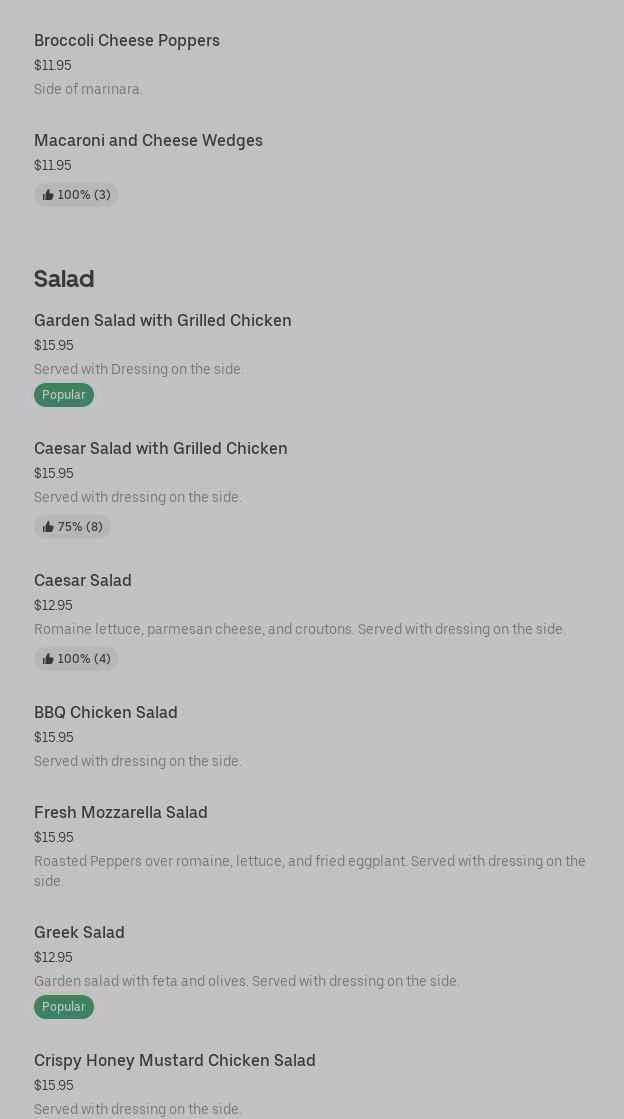Select Garden Salad with Grilled Chicken
The height and width of the screenshot is (1119, 624).
pos(163,320)
